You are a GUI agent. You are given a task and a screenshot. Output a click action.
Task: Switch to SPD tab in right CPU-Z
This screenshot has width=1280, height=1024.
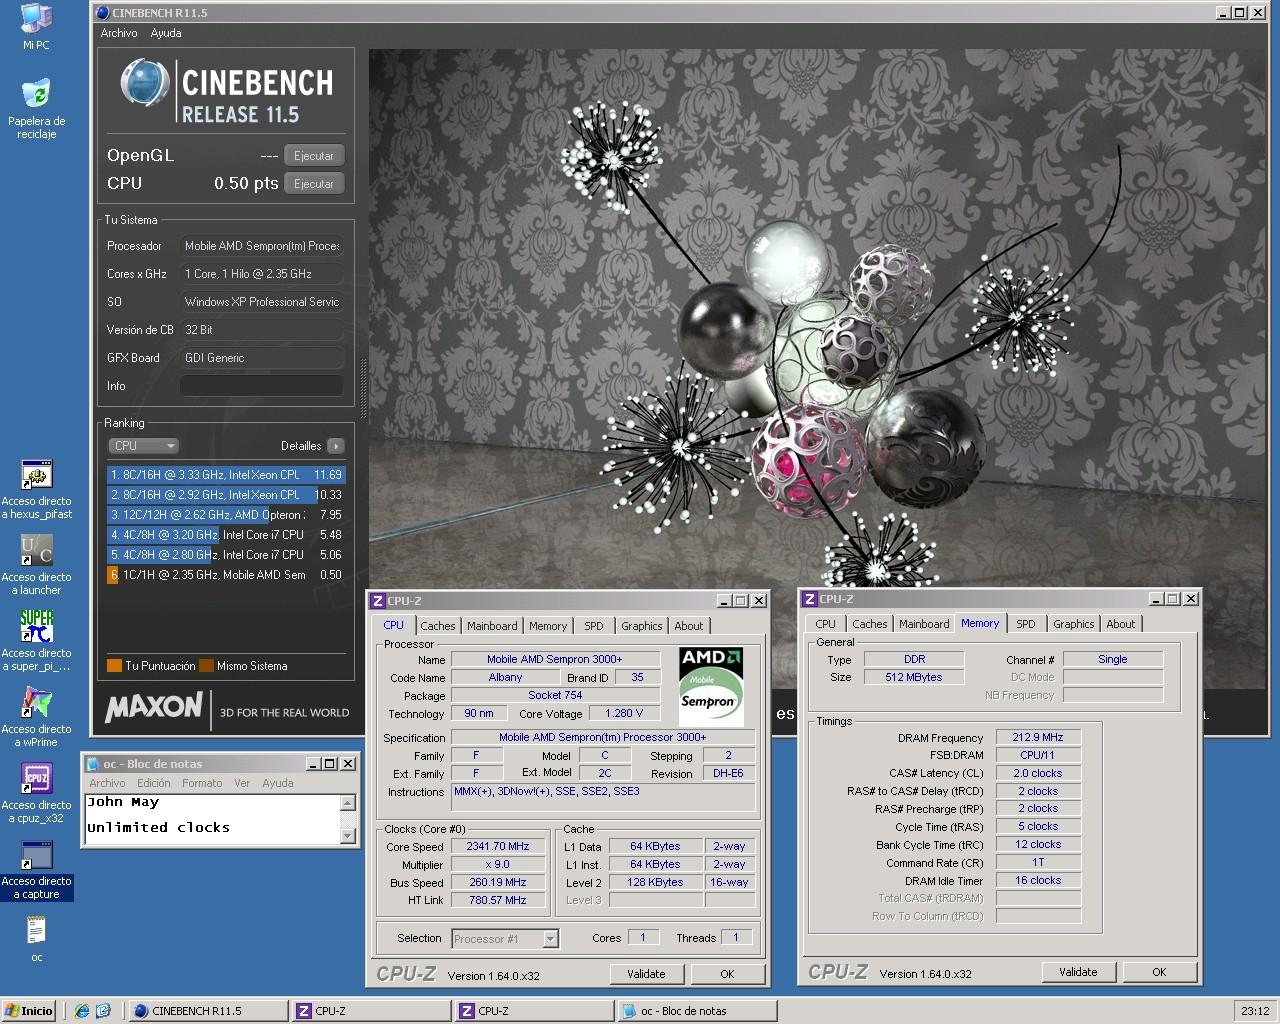[1026, 624]
